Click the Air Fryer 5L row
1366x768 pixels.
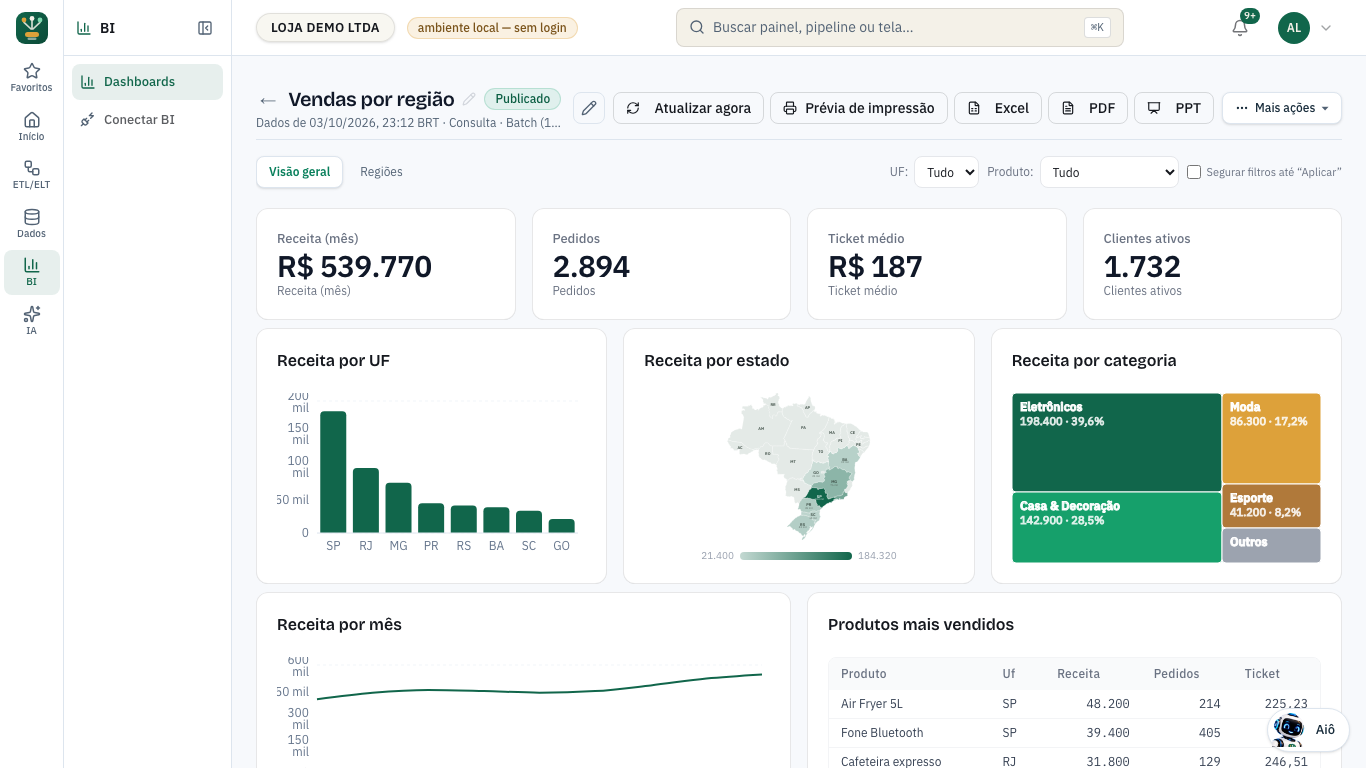1074,704
